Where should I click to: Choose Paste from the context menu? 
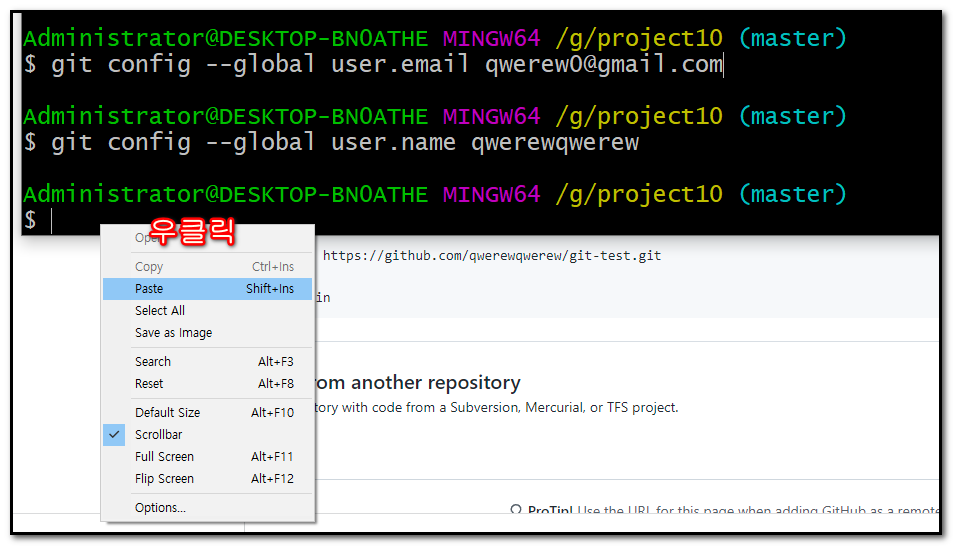(x=150, y=288)
